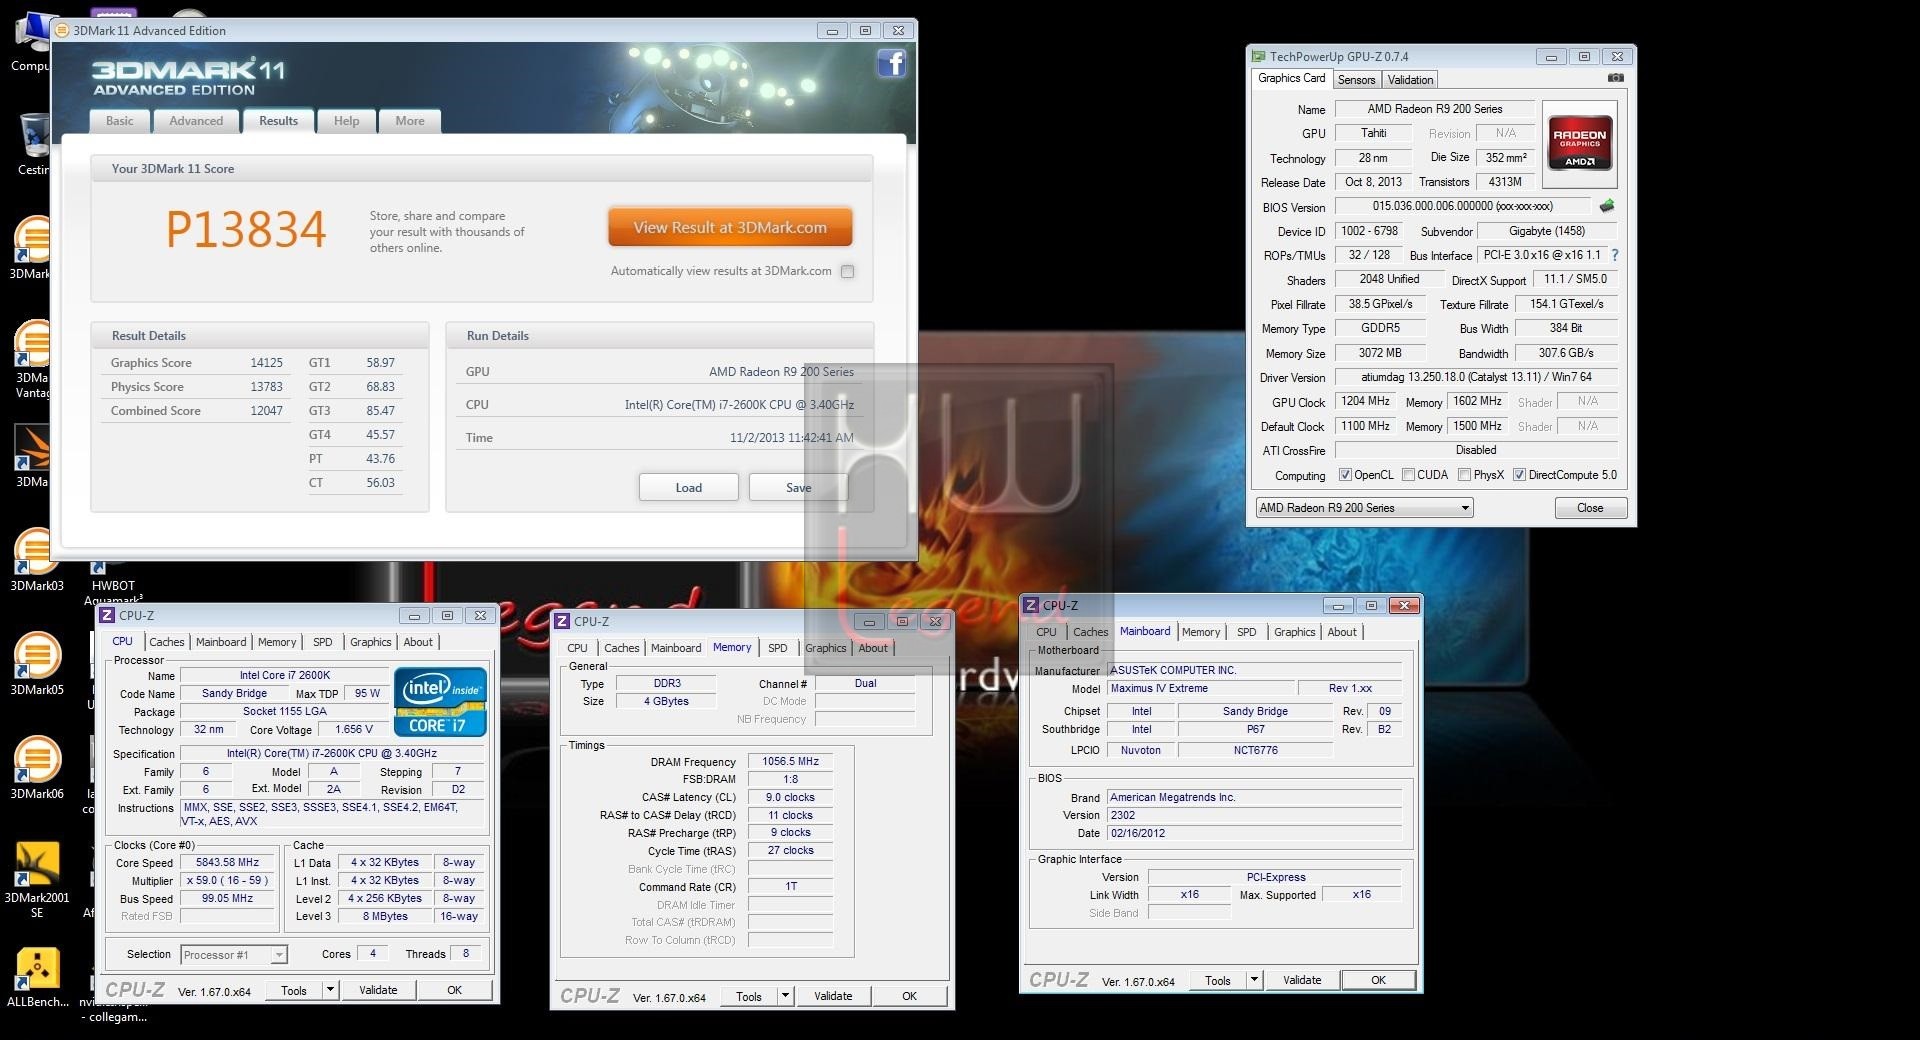Click the Combined Score 12047 value
This screenshot has height=1040, width=1920.
pos(266,411)
